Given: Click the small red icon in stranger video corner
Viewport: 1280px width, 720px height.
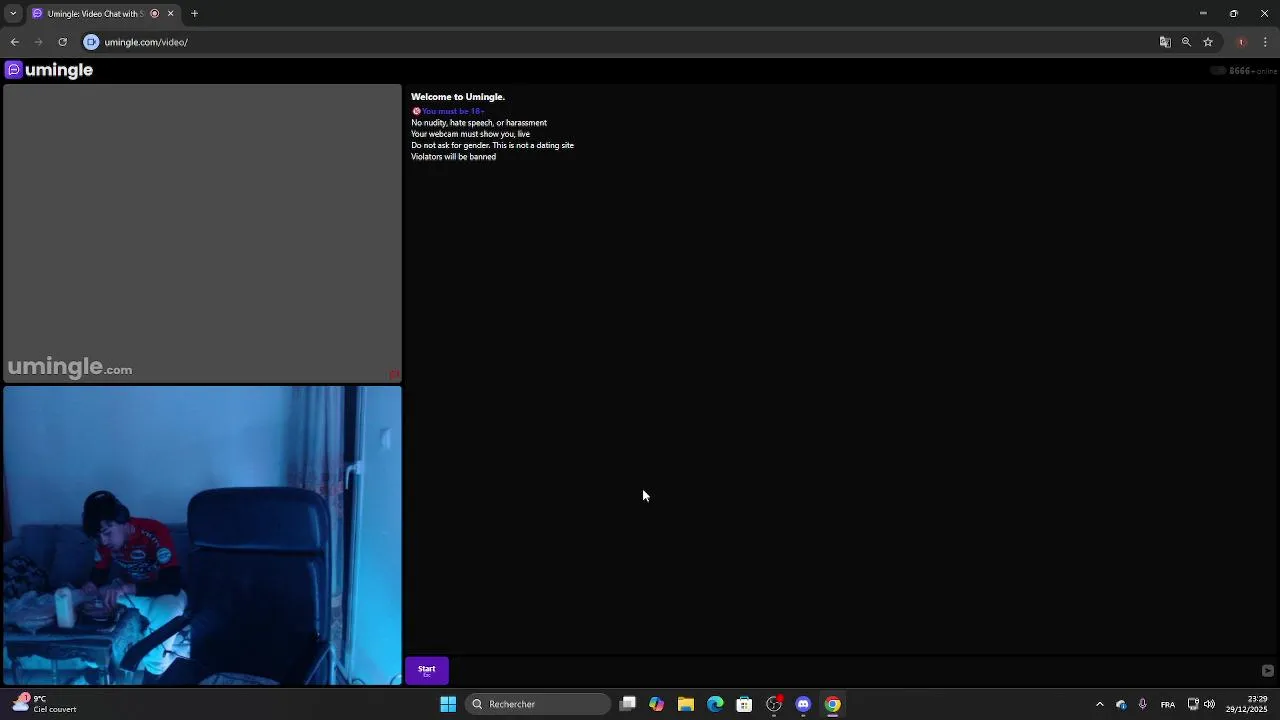Looking at the screenshot, I should [394, 375].
